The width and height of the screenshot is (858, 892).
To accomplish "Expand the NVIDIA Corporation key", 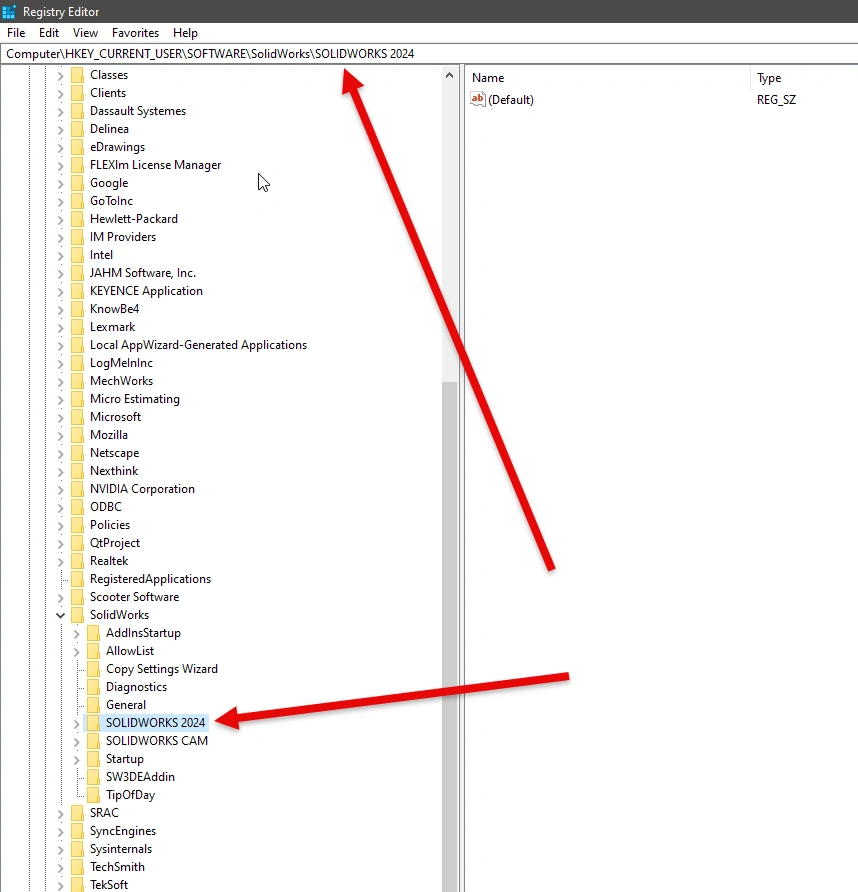I will pos(60,490).
